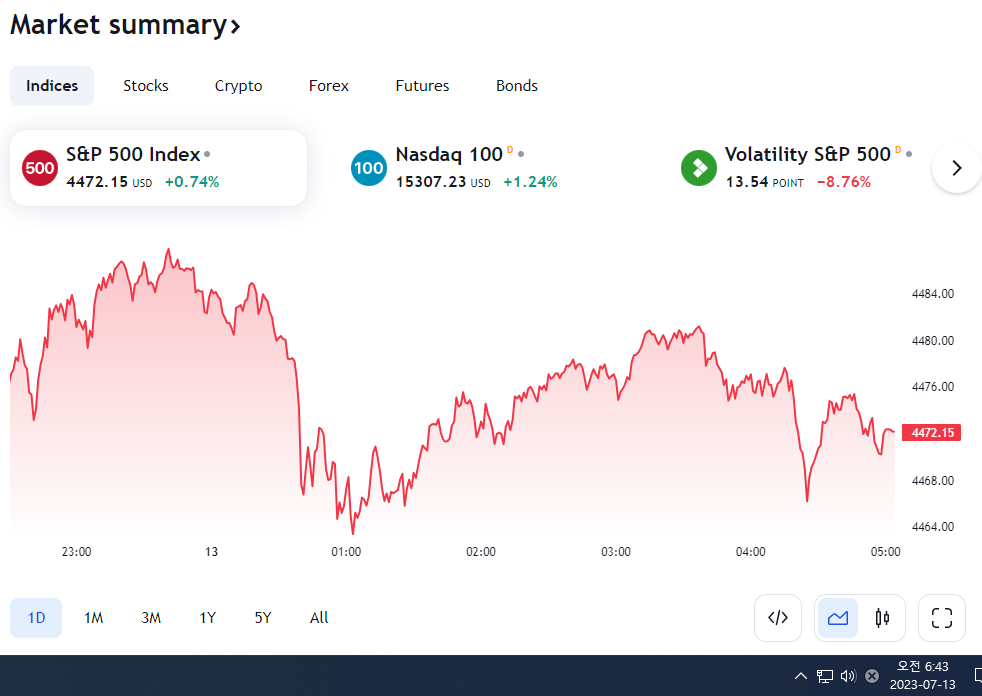Click the 4484.00 price axis label

pos(933,294)
